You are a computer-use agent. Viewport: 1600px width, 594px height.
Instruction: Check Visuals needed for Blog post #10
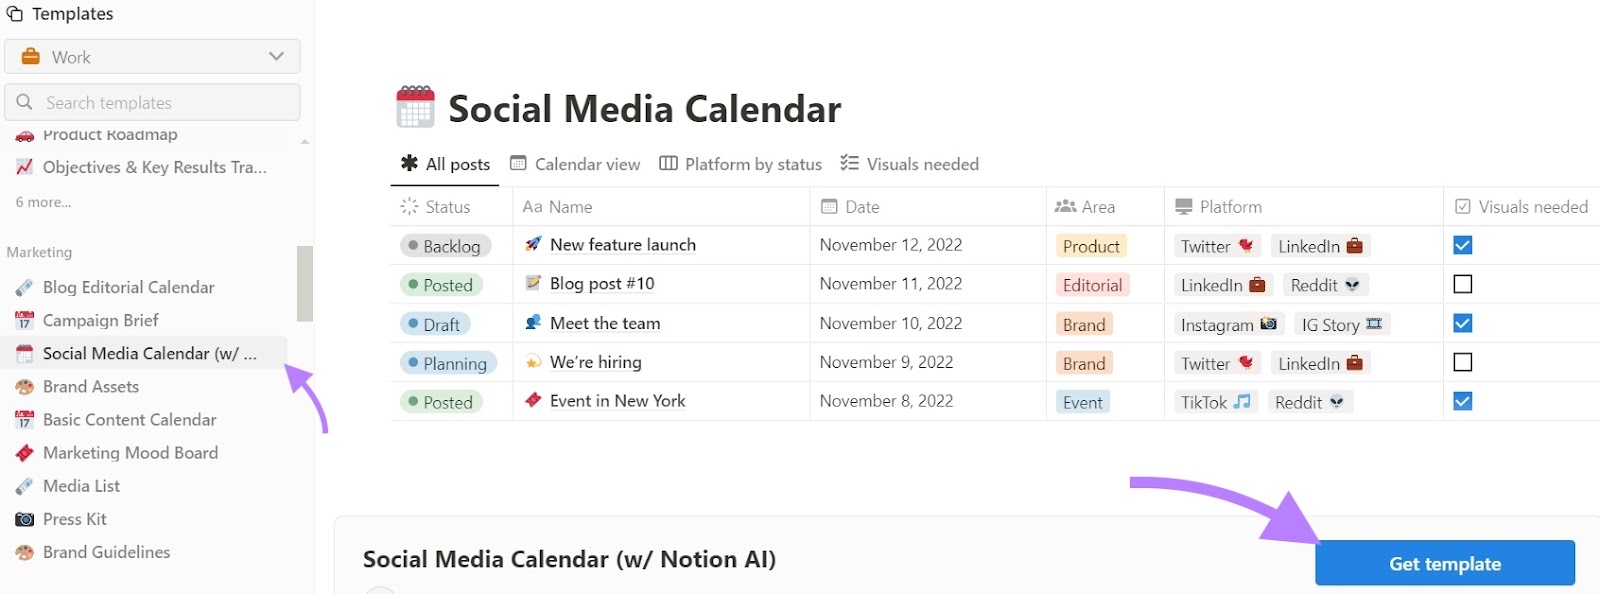pyautogui.click(x=1462, y=284)
